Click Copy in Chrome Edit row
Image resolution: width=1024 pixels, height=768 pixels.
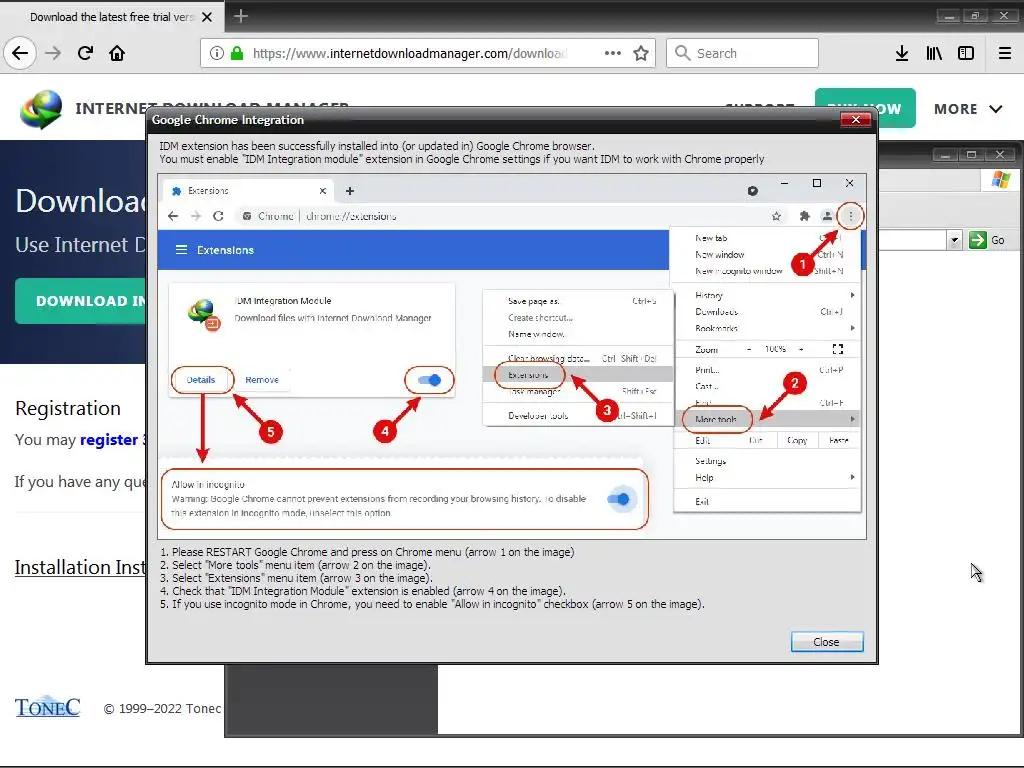point(797,440)
